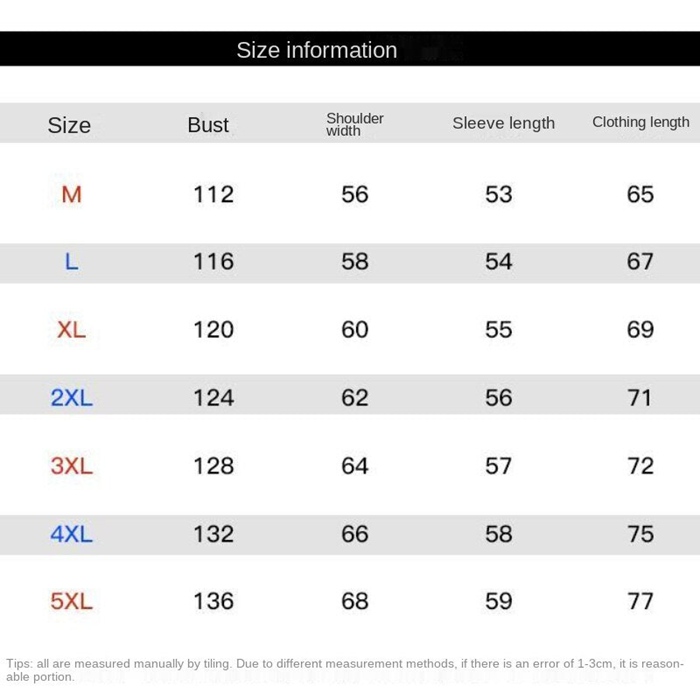Screen dimensions: 700x700
Task: Click bust value 112 in M row
Action: [x=213, y=195]
